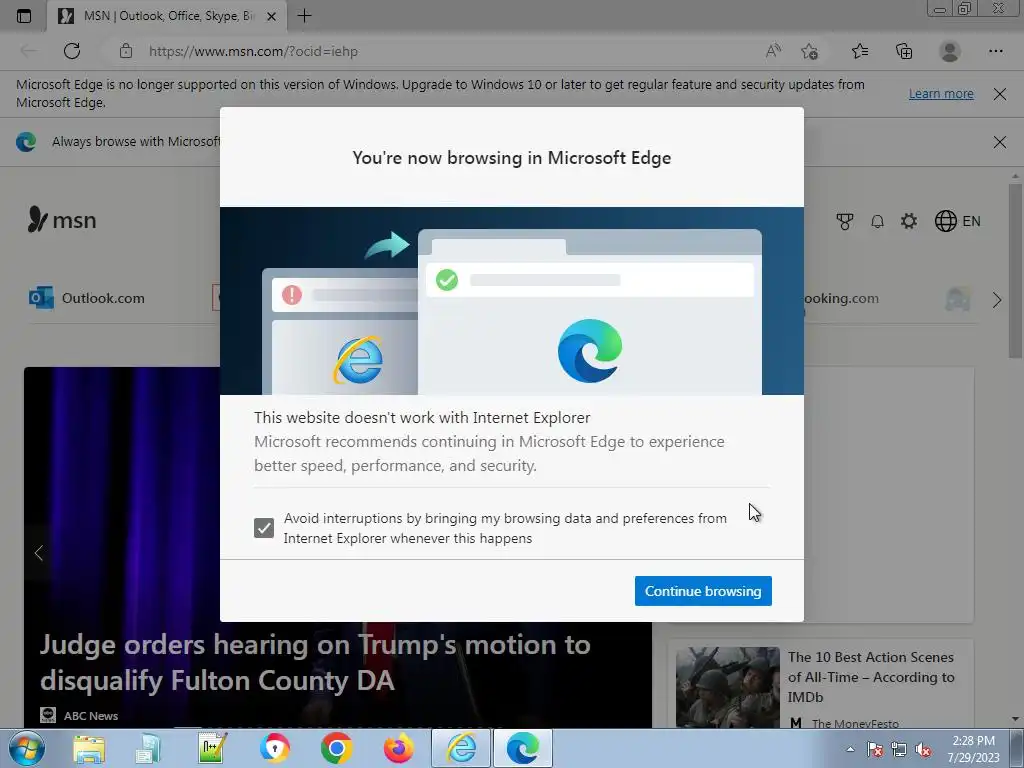Open Settings and more menu
This screenshot has height=768, width=1024.
pyautogui.click(x=995, y=51)
